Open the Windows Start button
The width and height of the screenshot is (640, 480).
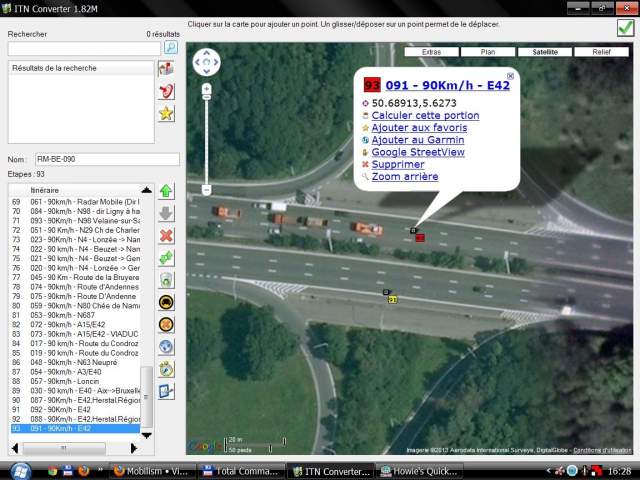pyautogui.click(x=20, y=469)
